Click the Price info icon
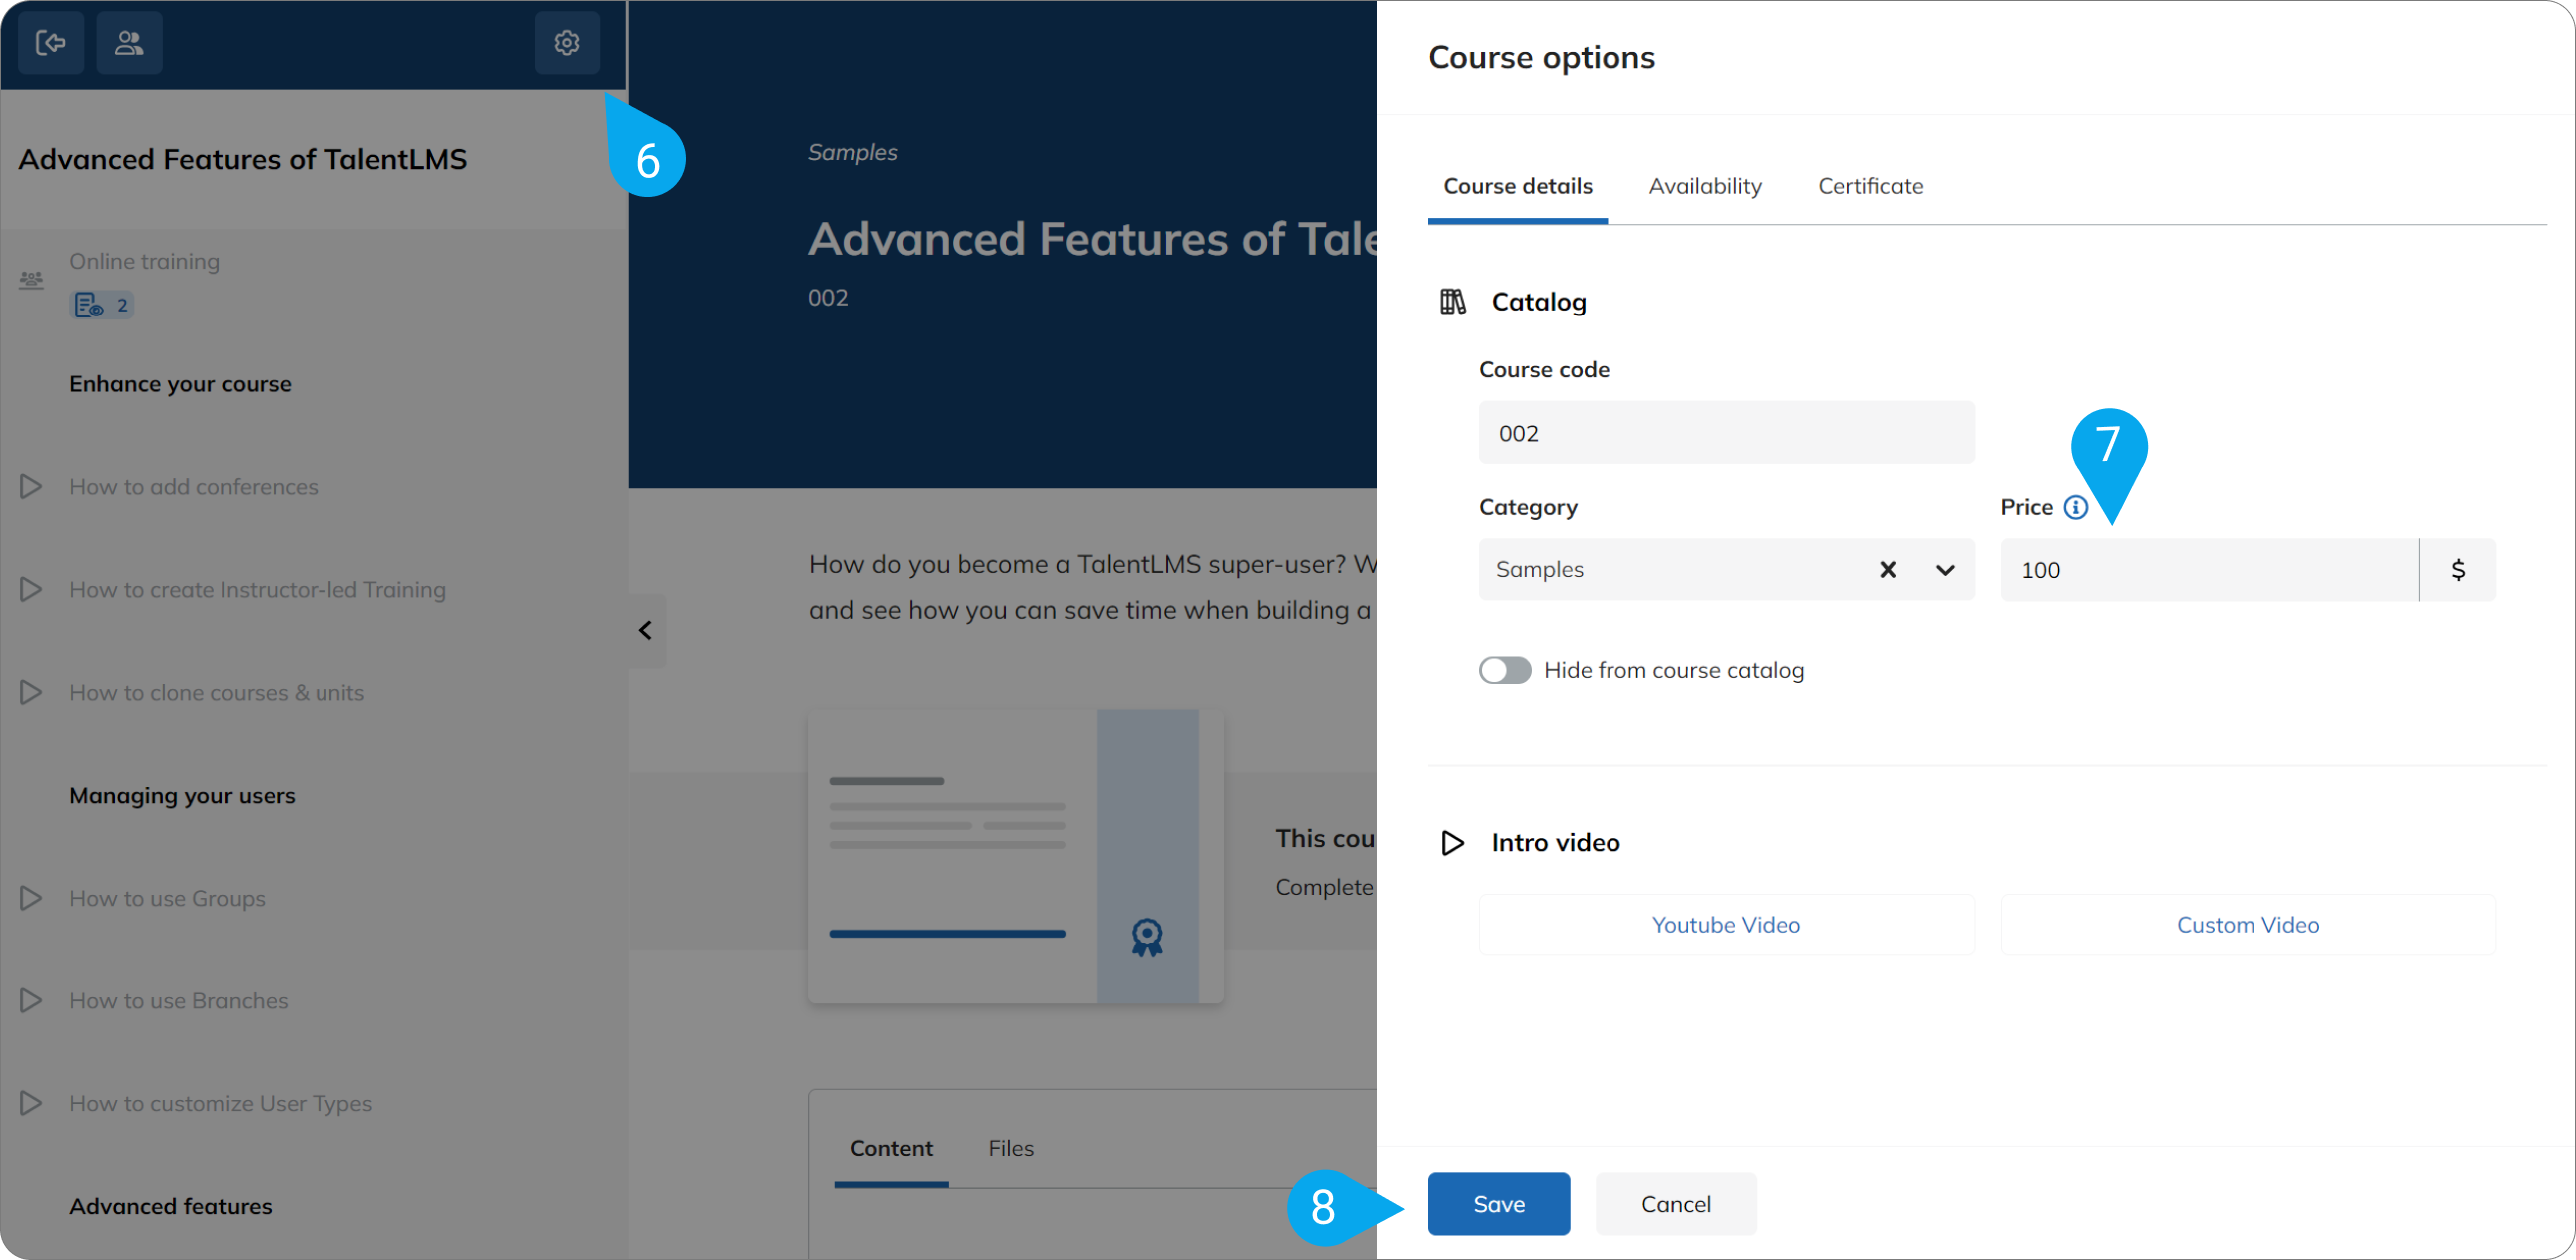This screenshot has width=2576, height=1260. click(2076, 507)
